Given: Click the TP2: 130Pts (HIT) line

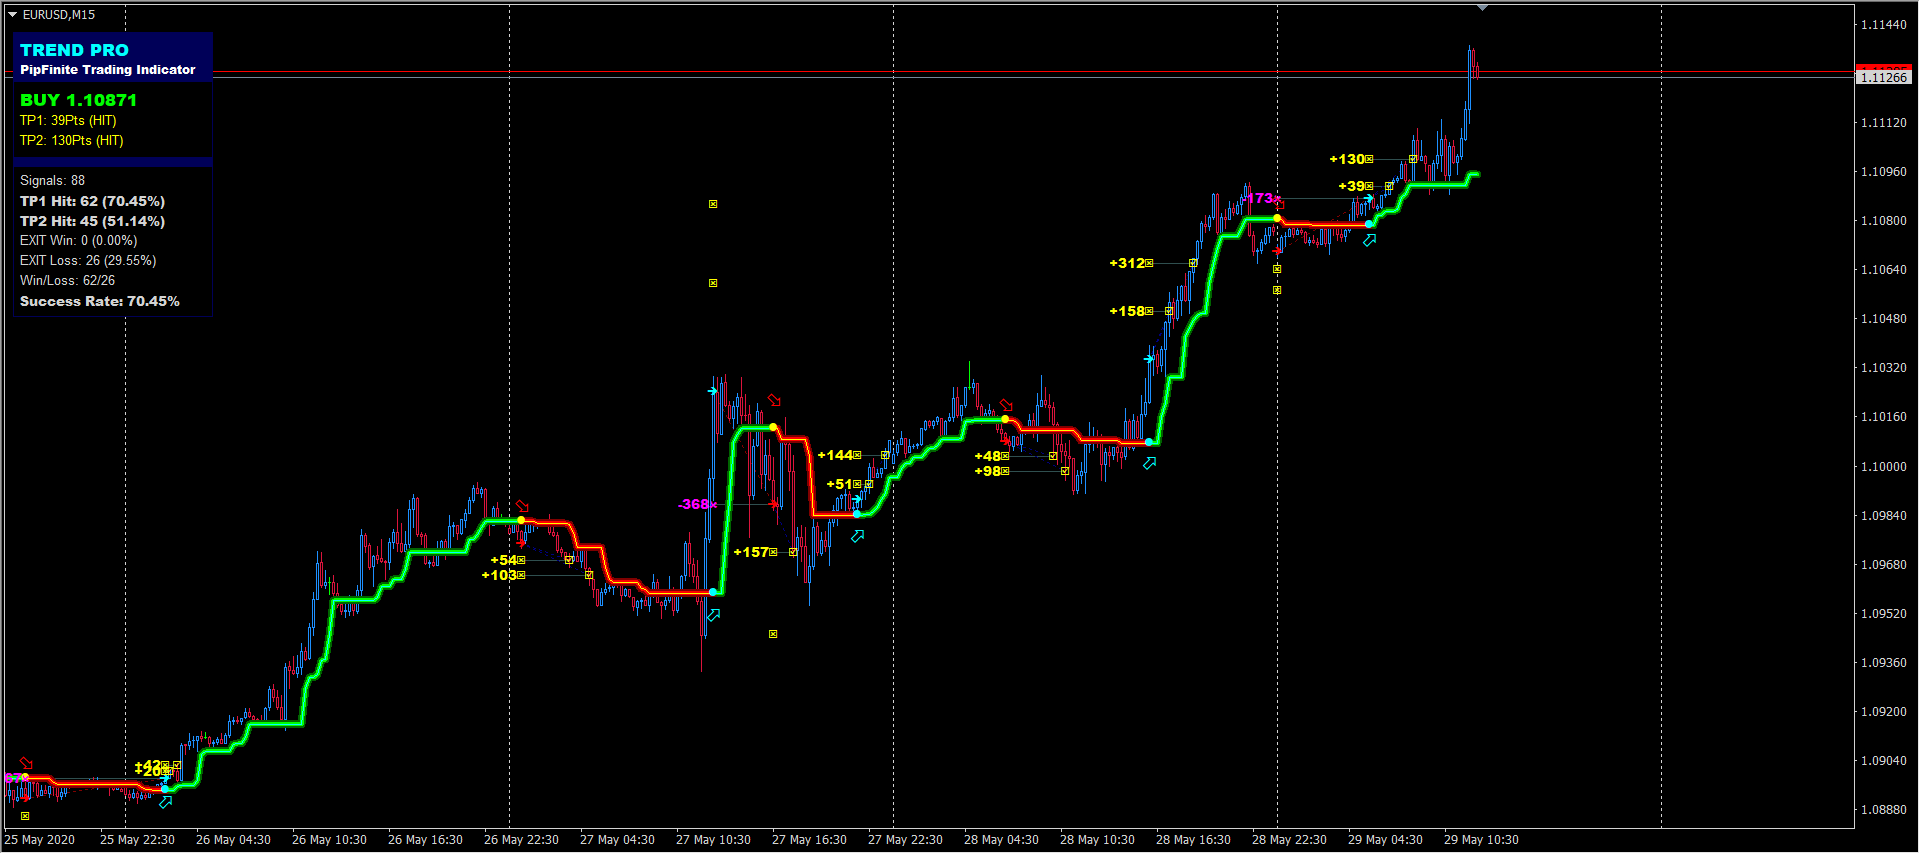Looking at the screenshot, I should click(72, 141).
